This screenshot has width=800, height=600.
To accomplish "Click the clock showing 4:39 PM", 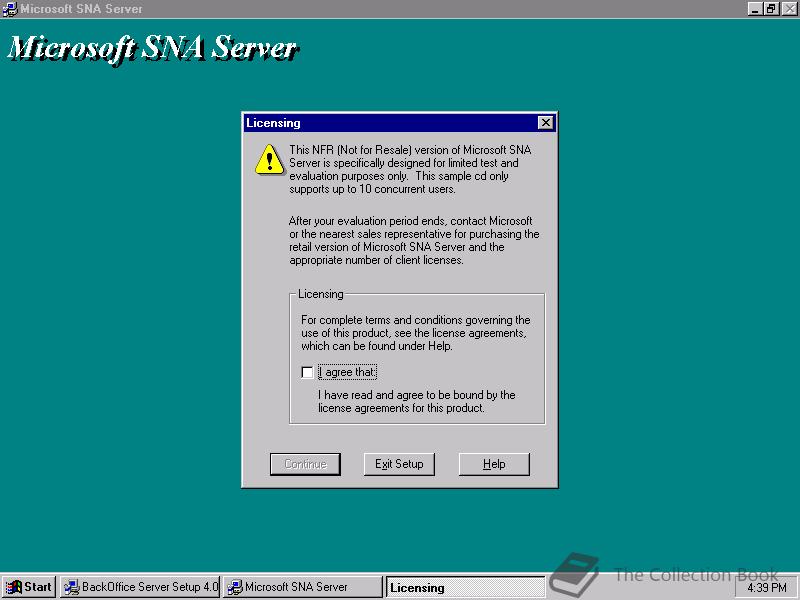I will [x=767, y=588].
